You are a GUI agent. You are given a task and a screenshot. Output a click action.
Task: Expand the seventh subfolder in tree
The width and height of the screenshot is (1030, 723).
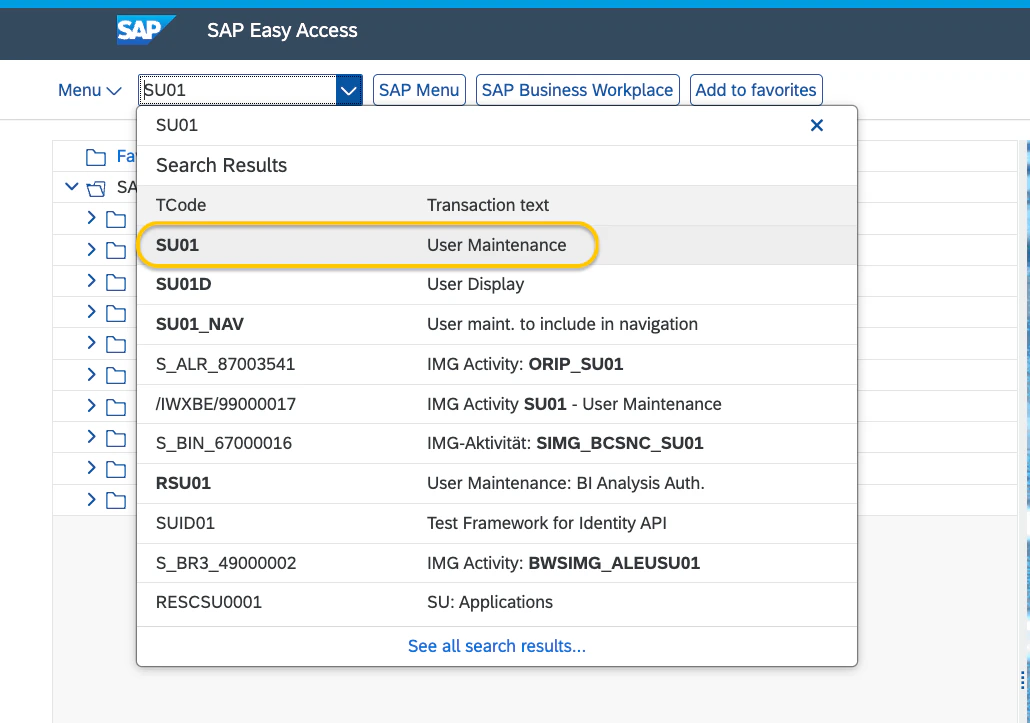click(91, 406)
